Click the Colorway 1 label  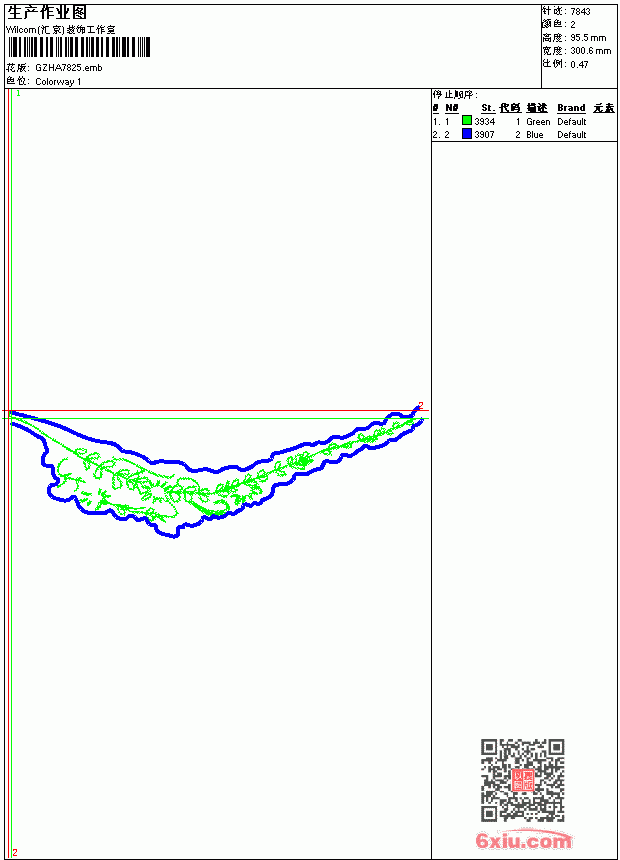[x=58, y=82]
